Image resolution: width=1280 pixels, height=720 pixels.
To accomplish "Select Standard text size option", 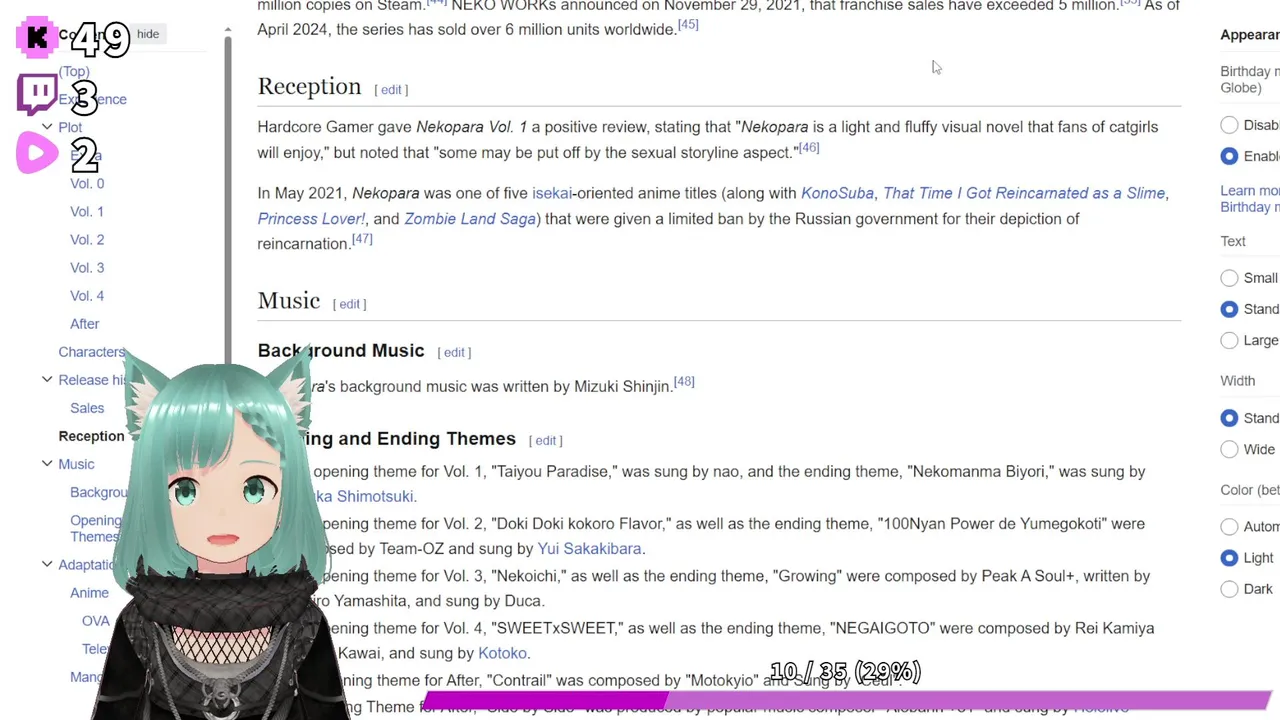I will point(1230,309).
